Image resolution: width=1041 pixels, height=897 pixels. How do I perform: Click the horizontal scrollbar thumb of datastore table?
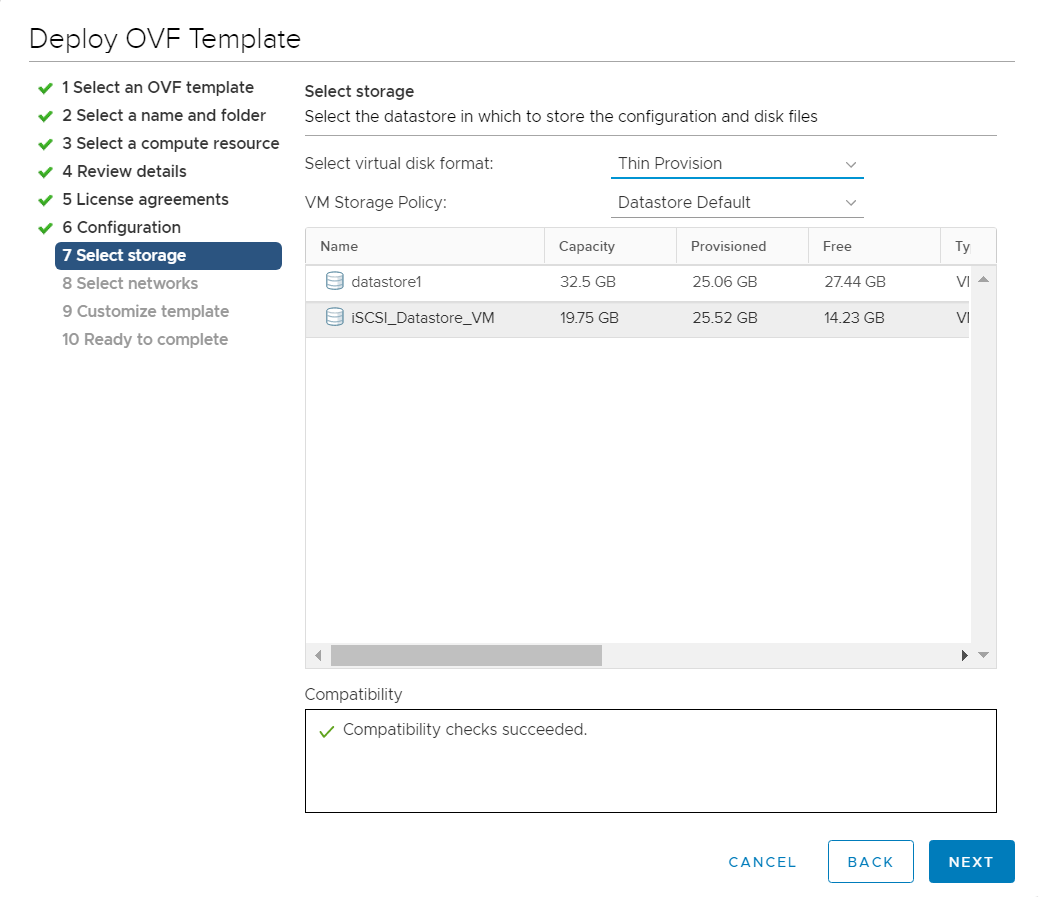(x=466, y=655)
